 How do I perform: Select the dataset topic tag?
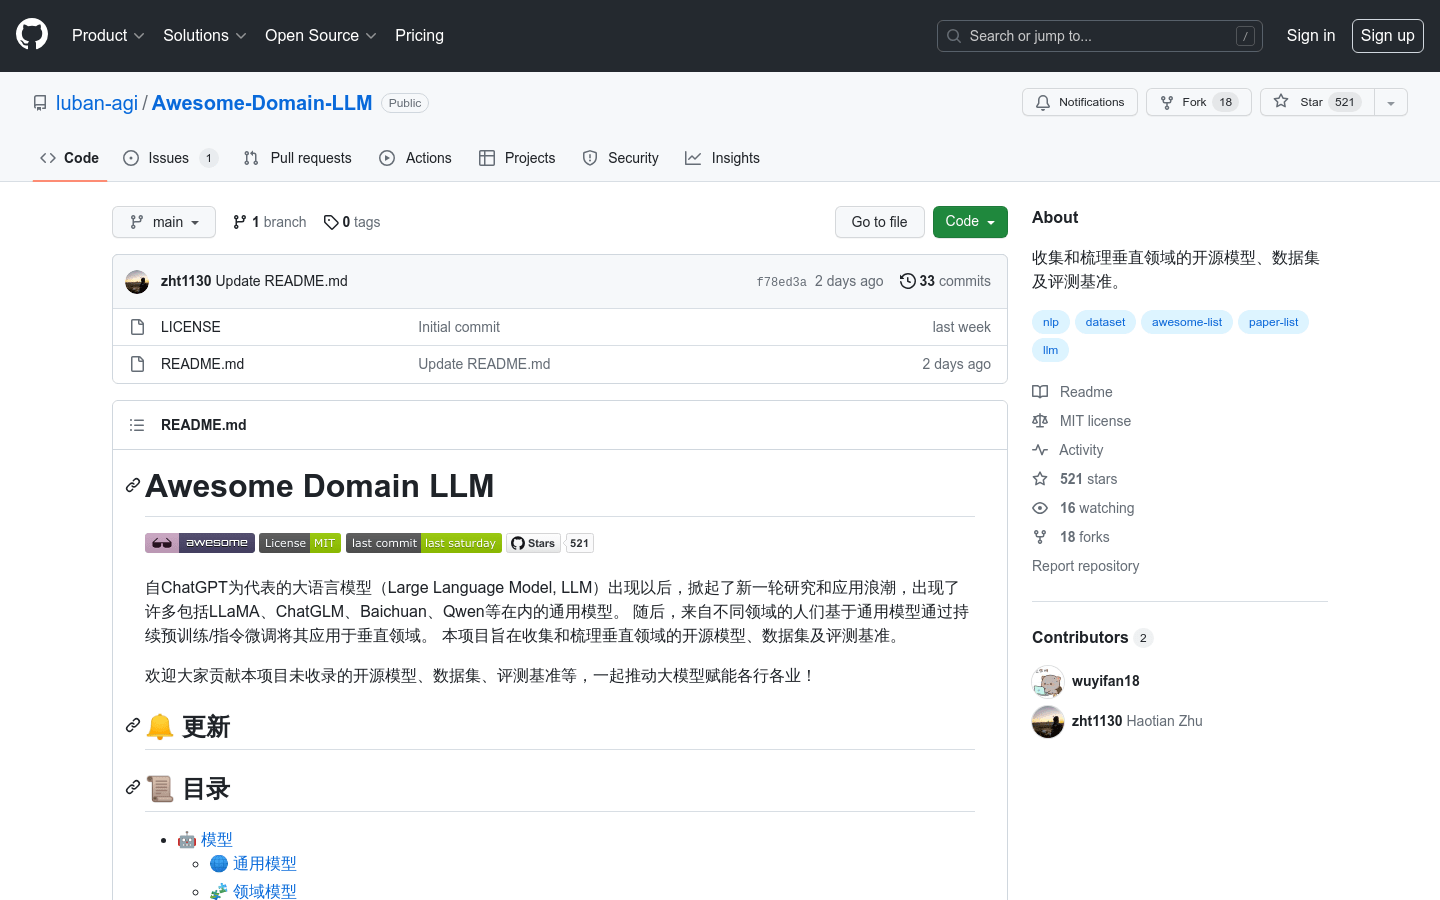pyautogui.click(x=1105, y=322)
